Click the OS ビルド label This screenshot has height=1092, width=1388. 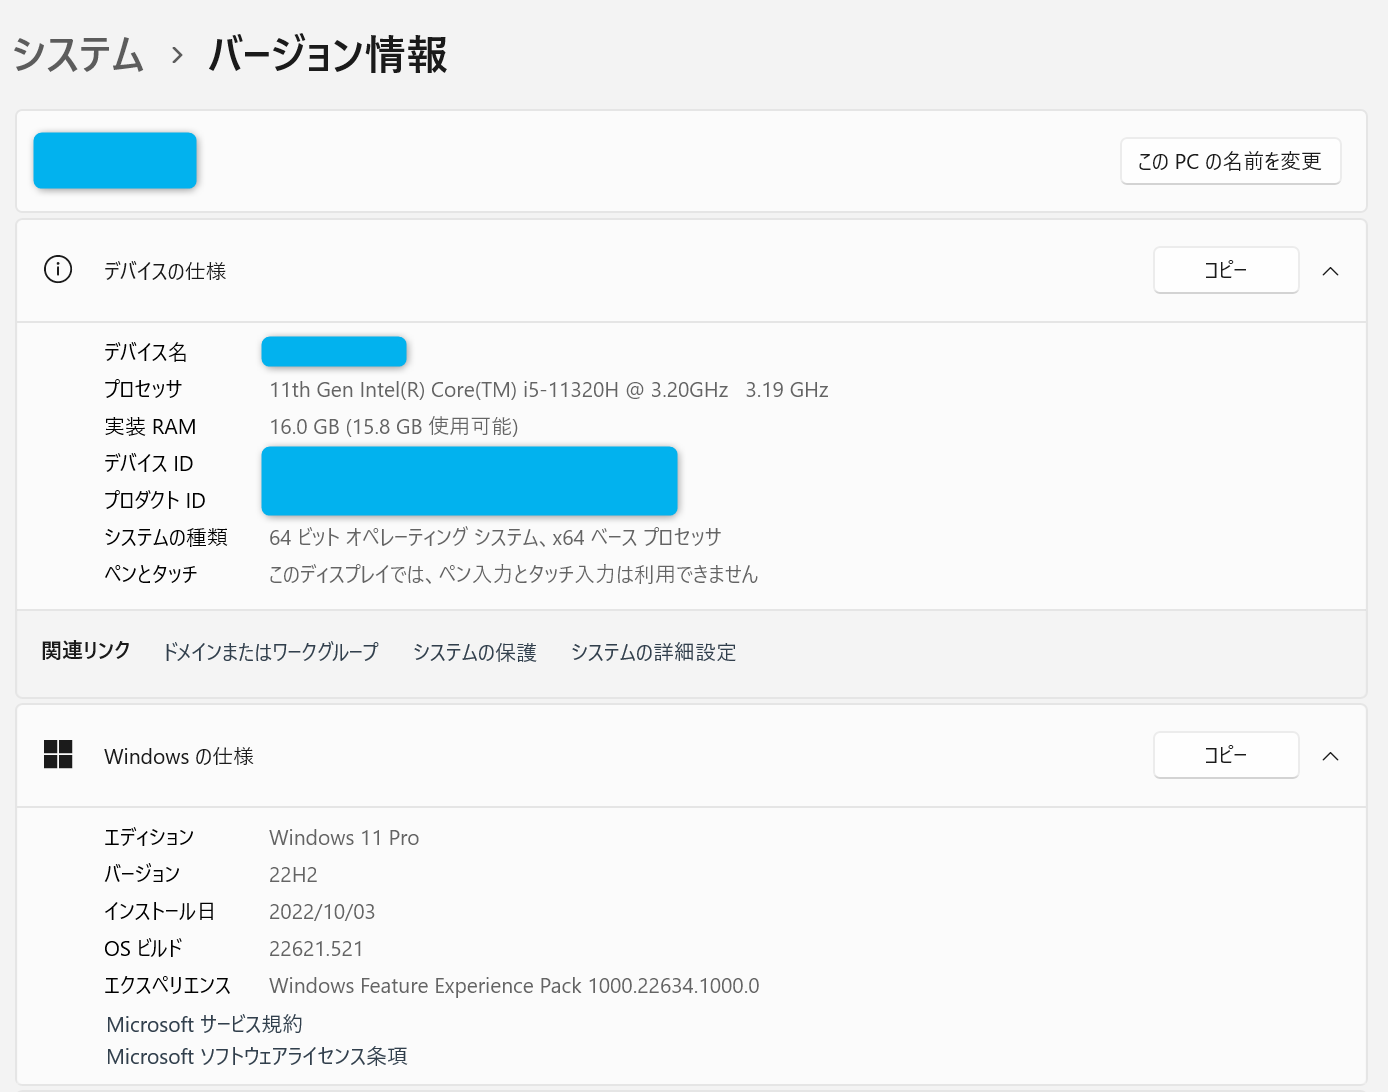(x=144, y=948)
